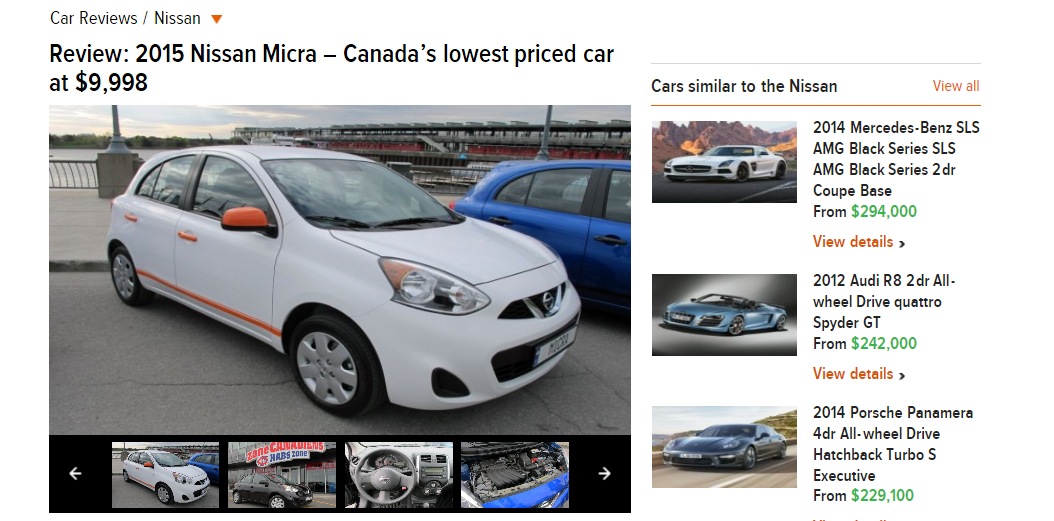
Task: Open the Porsche Panamera car image
Action: point(724,447)
